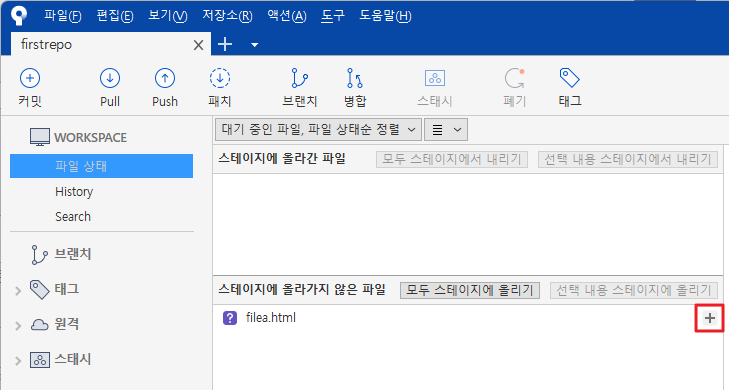Click 모두 스테이지에 올리기 button
Viewport: 729px width, 390px height.
470,290
